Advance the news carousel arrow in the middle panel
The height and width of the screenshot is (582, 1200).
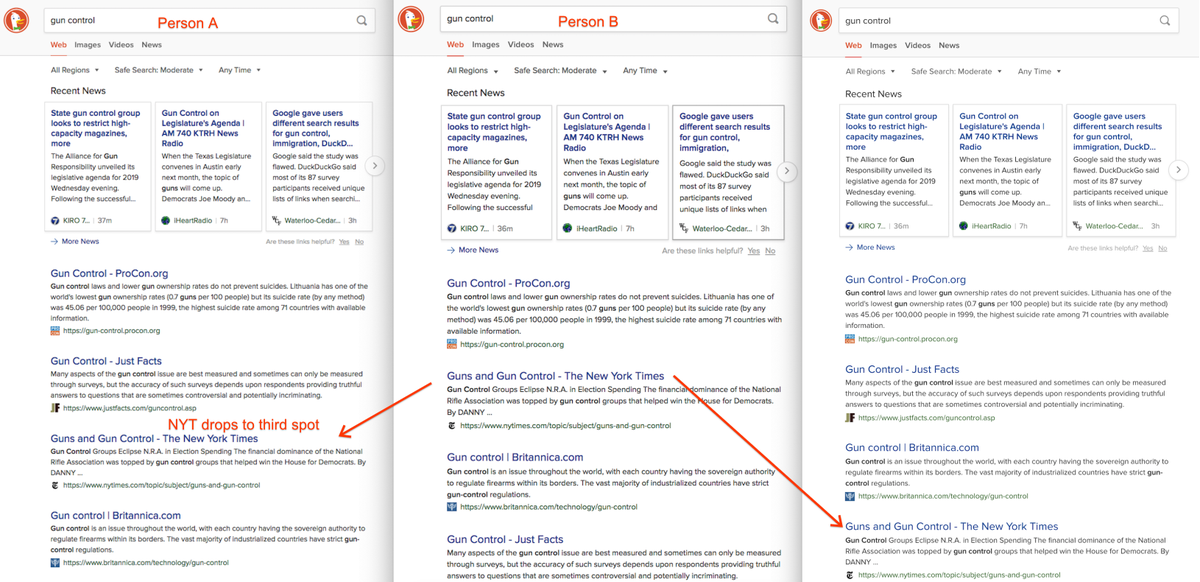(x=787, y=171)
